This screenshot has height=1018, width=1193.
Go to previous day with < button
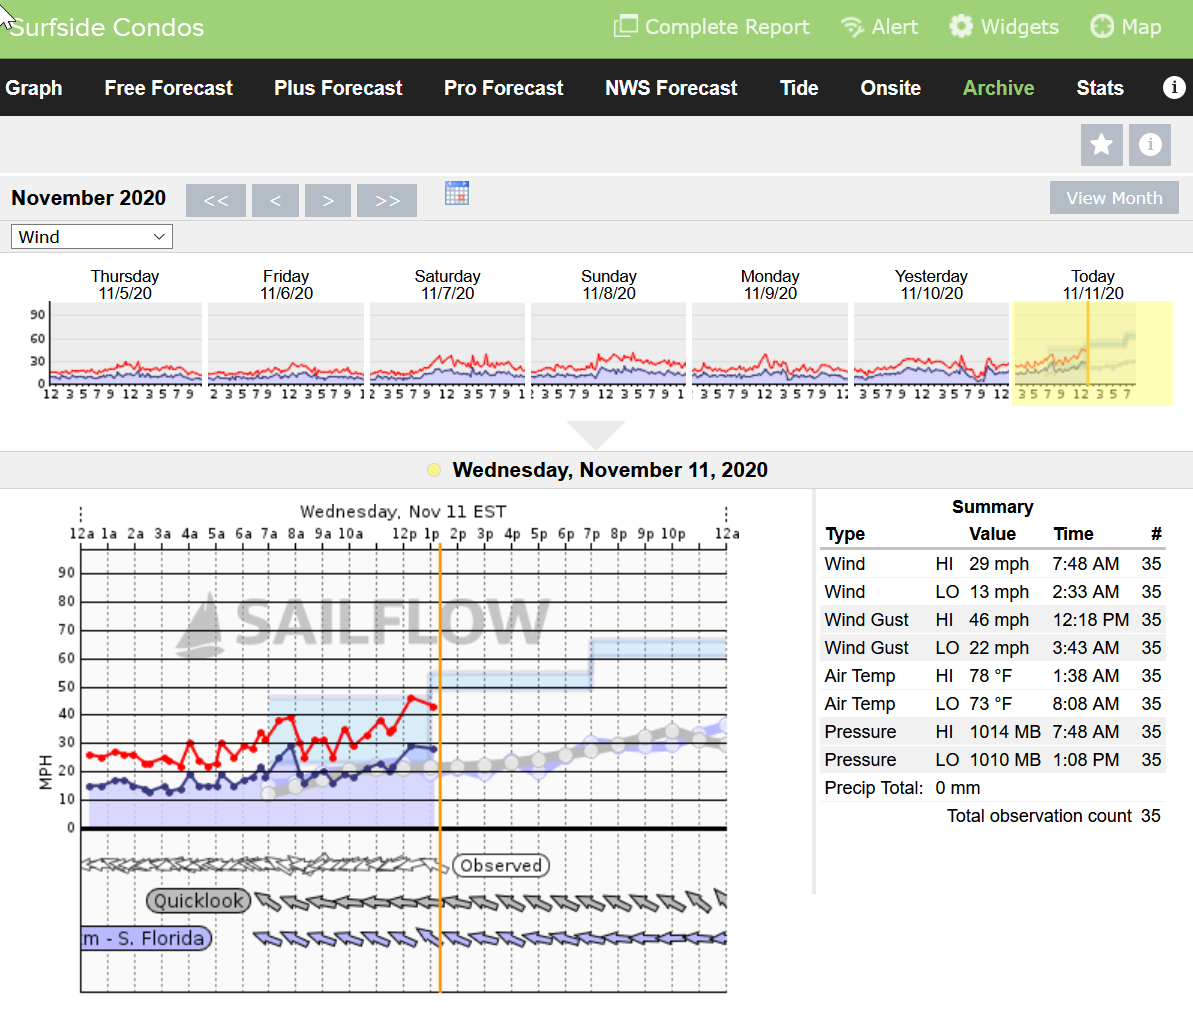point(275,200)
